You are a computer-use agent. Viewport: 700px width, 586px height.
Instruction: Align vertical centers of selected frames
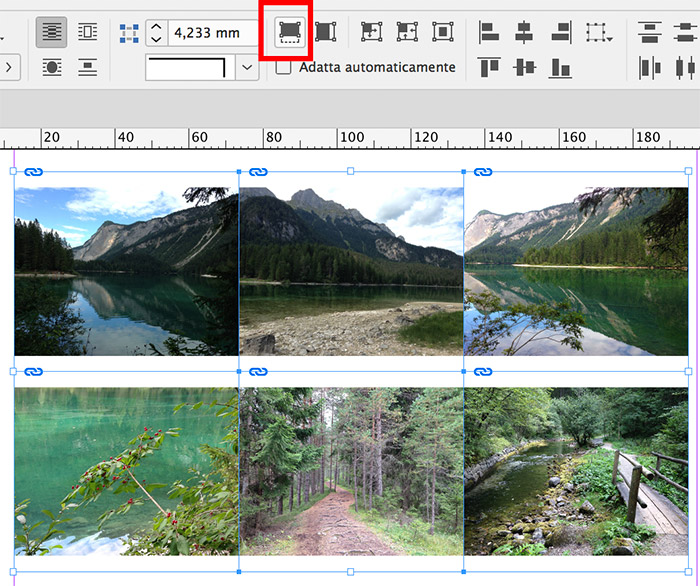coord(524,68)
